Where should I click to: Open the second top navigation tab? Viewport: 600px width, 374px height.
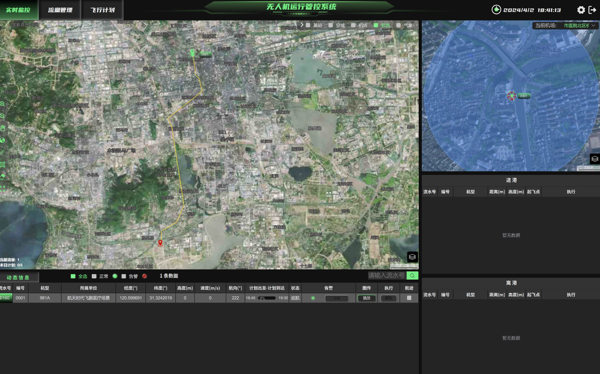60,10
